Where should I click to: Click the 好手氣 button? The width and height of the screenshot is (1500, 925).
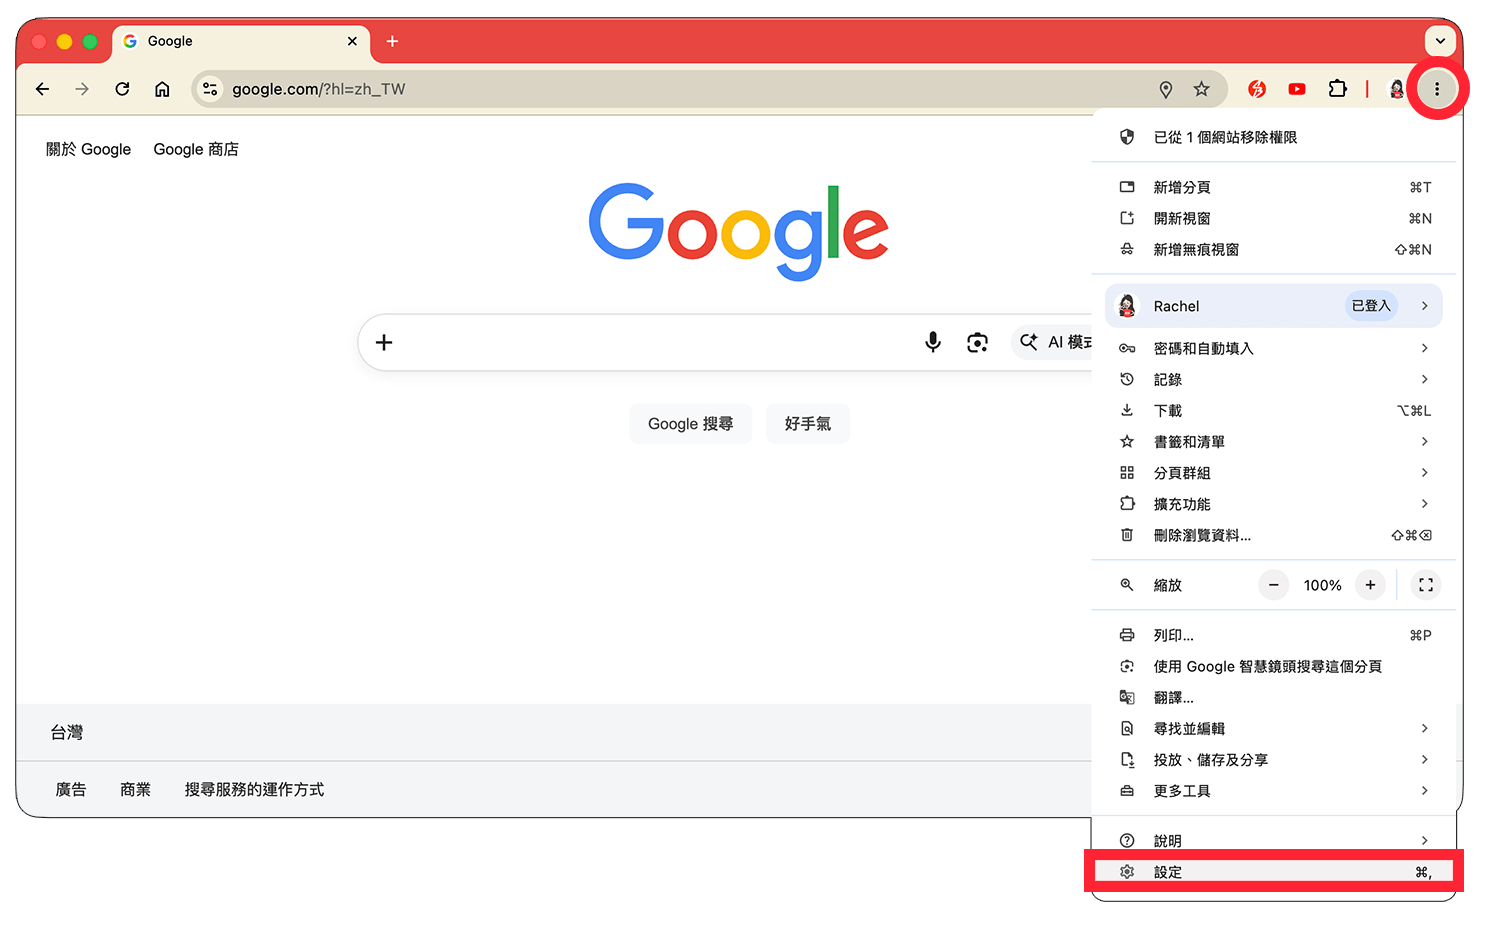click(x=808, y=424)
